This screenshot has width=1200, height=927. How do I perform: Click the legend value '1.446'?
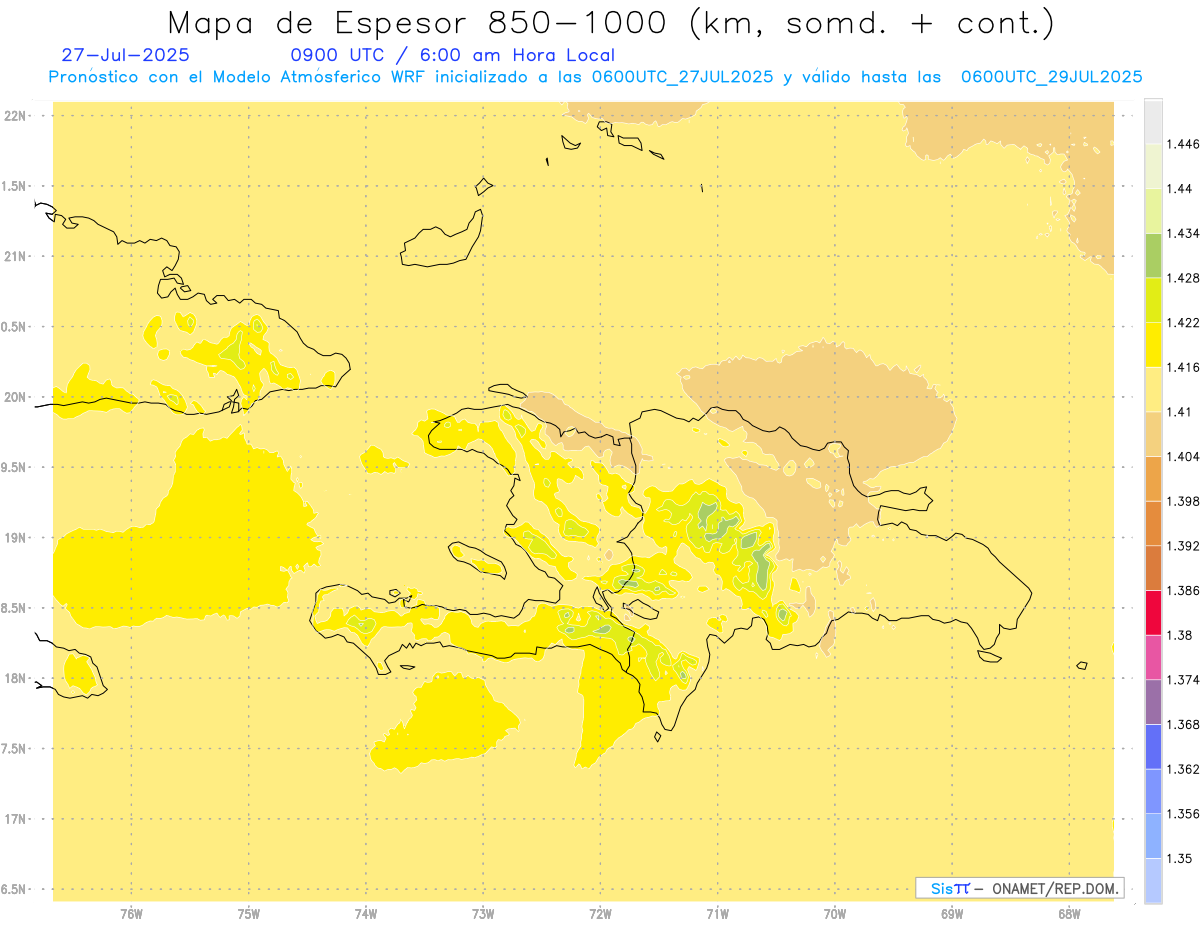point(1182,144)
